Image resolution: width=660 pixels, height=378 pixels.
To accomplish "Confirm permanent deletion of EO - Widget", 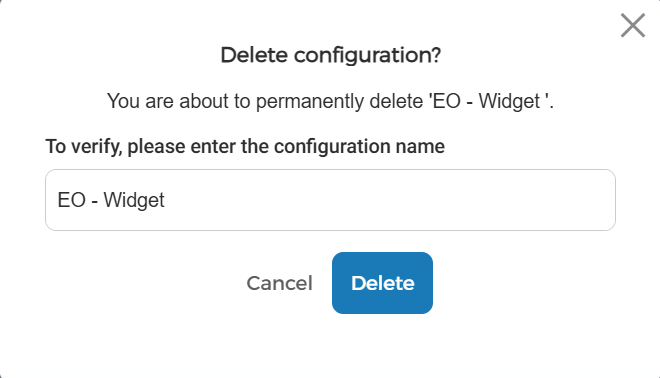I will 382,283.
